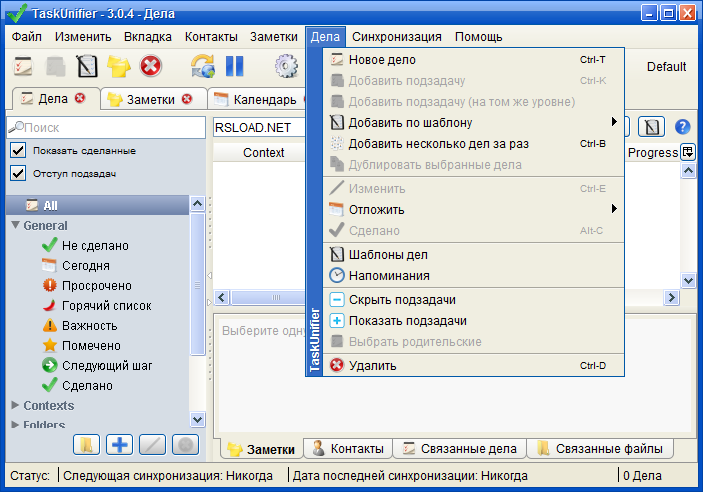Image resolution: width=703 pixels, height=492 pixels.
Task: Open the Синхронизация menu
Action: click(x=396, y=36)
